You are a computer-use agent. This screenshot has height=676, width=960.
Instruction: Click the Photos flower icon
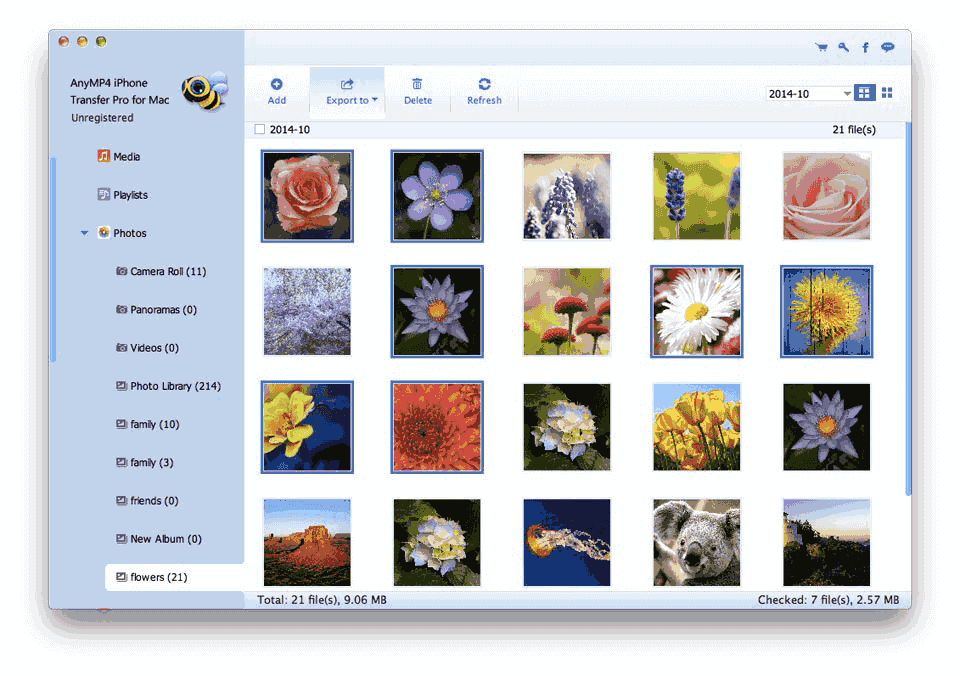104,233
